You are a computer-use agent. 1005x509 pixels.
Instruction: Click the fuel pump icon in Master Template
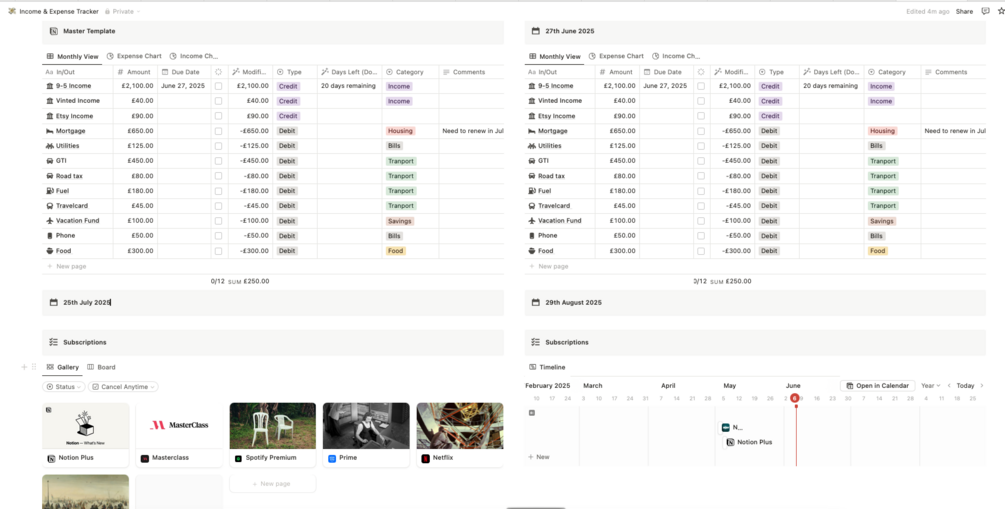click(x=50, y=190)
